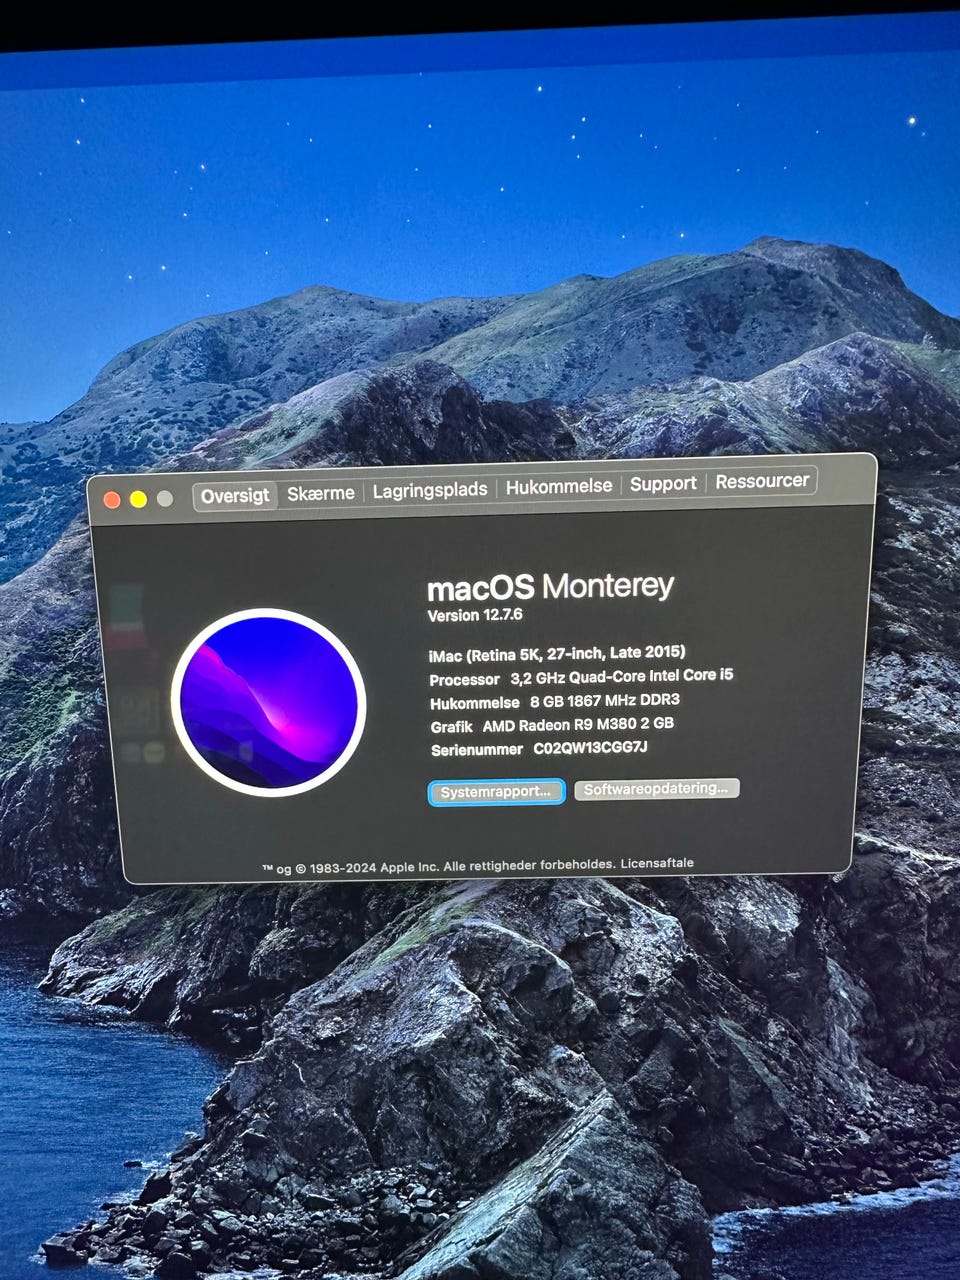Click the Serienummer label
The image size is (960, 1280).
coord(477,749)
